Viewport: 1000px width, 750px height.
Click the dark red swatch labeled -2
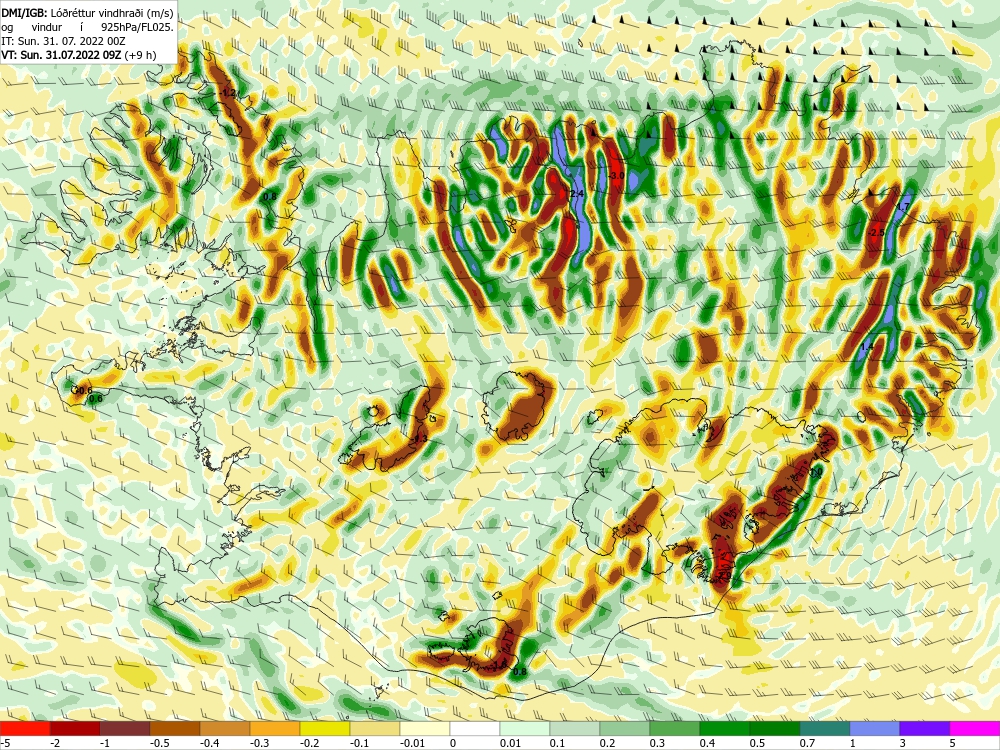(75, 728)
